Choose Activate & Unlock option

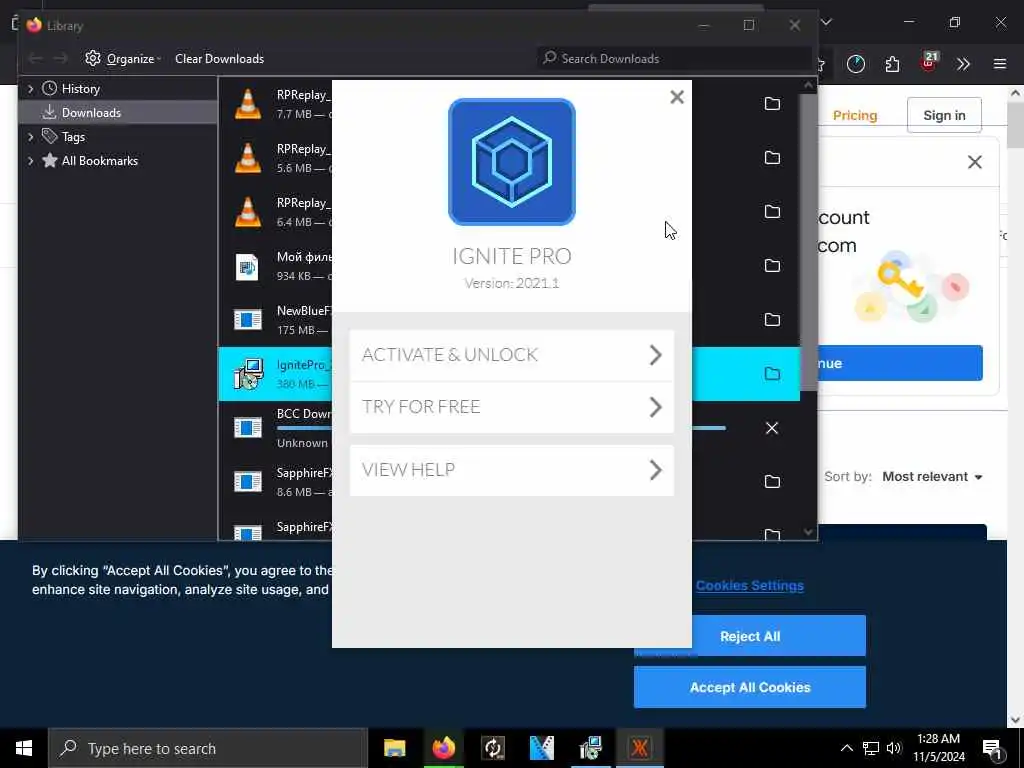[511, 355]
